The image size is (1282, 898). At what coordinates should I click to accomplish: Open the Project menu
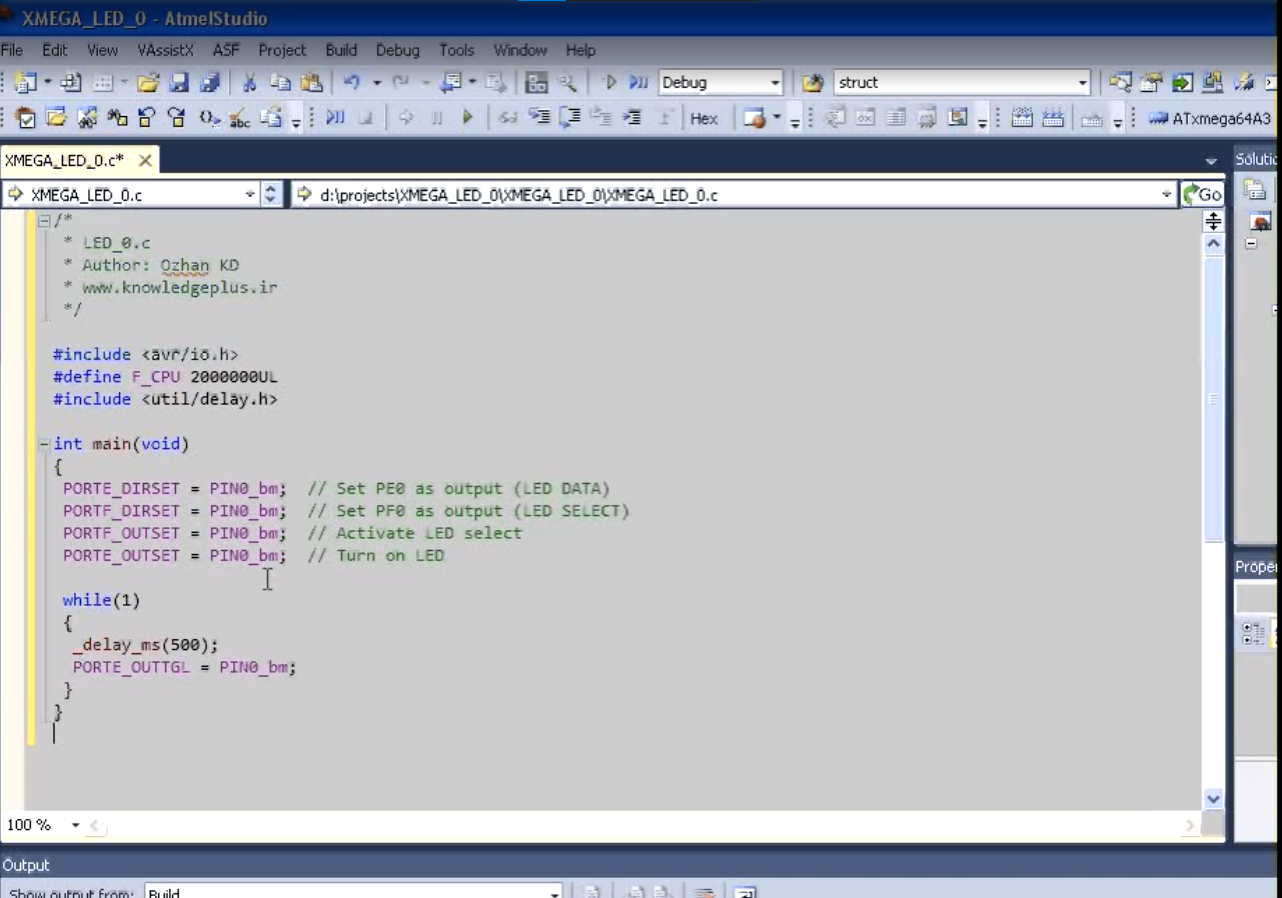pyautogui.click(x=282, y=50)
